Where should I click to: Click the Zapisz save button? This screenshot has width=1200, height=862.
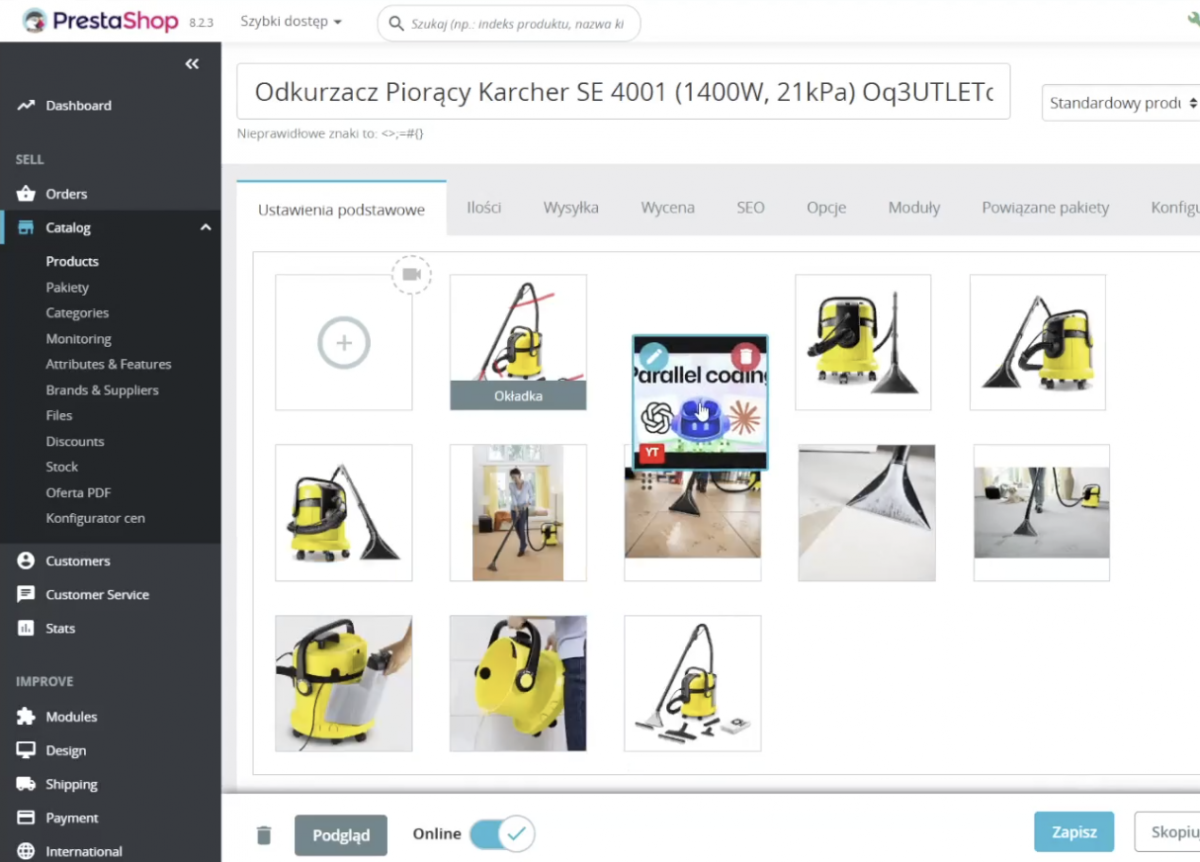(x=1073, y=832)
